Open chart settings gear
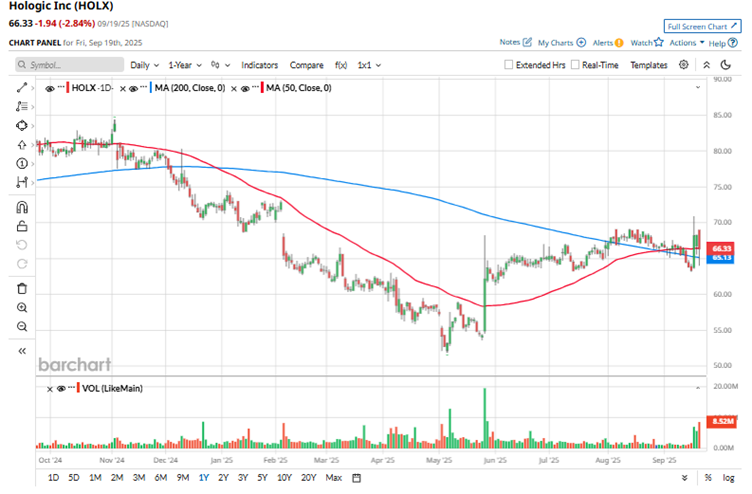The height and width of the screenshot is (494, 752). (684, 65)
